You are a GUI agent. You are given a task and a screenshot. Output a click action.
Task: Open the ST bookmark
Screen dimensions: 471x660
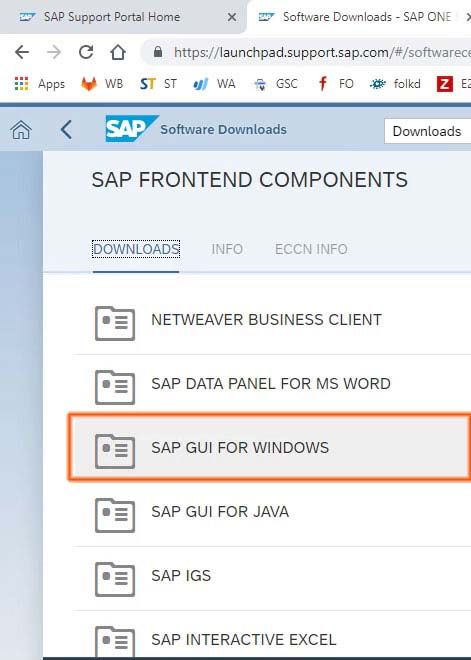point(158,84)
